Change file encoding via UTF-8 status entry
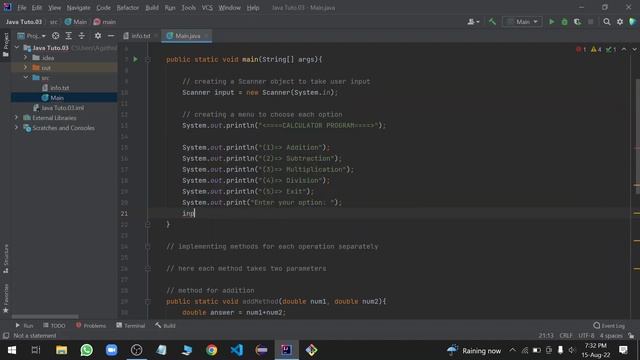This screenshot has height=360, width=640. point(586,336)
